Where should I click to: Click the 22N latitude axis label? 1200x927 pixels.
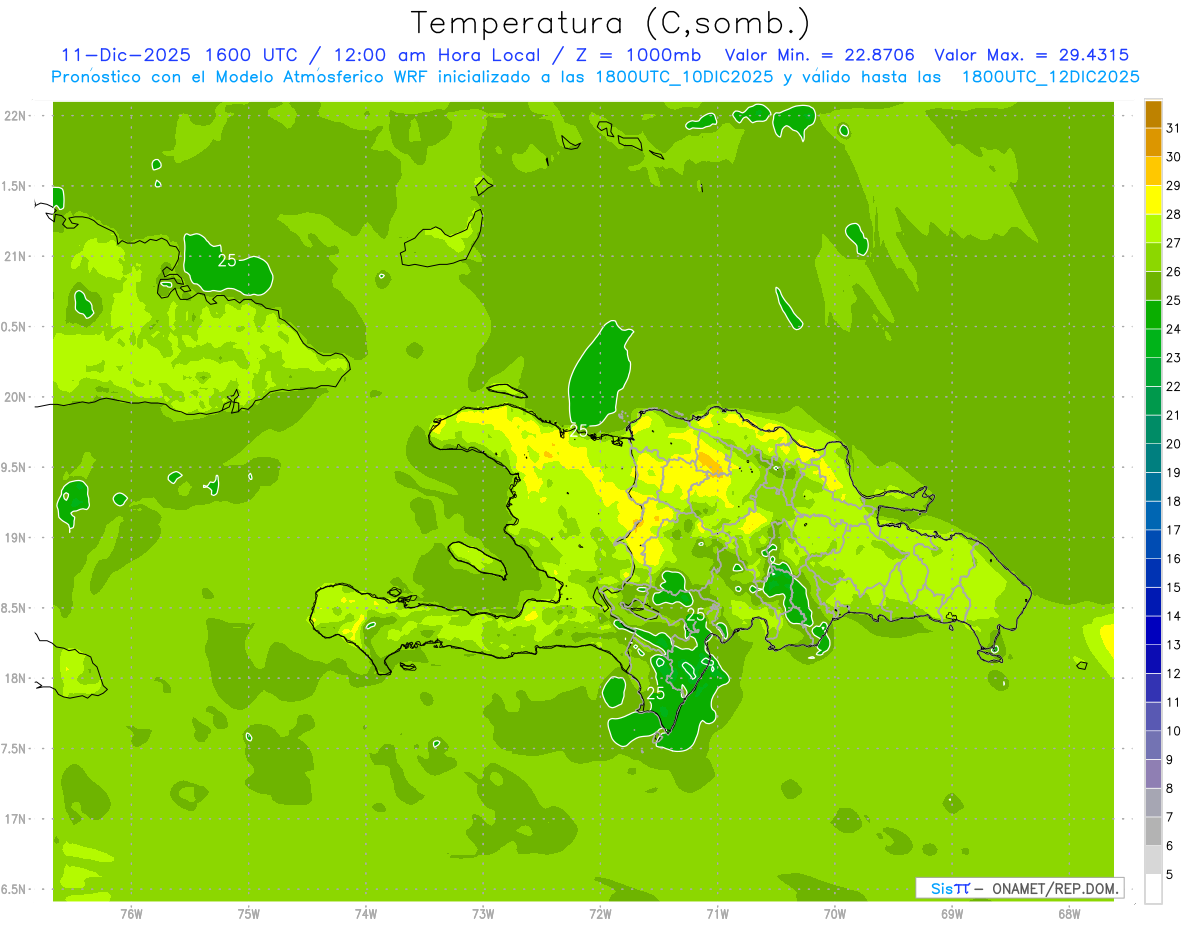17,116
